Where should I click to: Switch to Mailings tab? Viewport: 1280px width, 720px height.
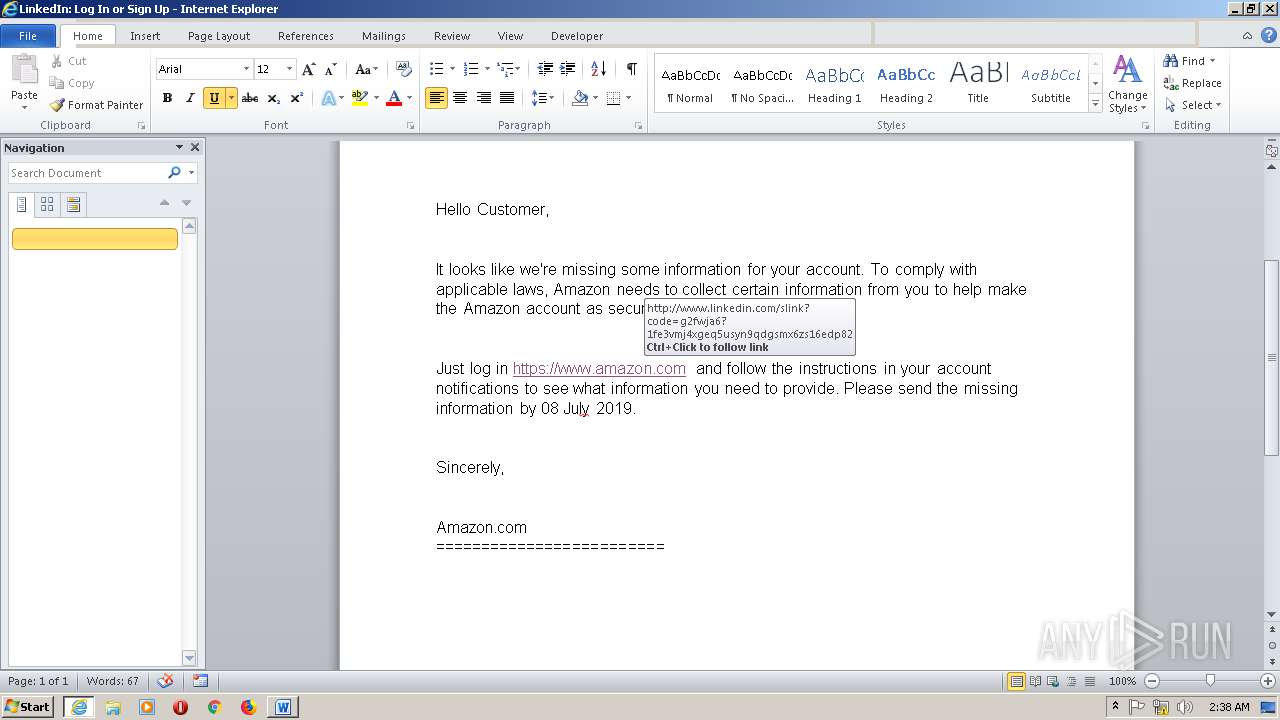pos(384,36)
